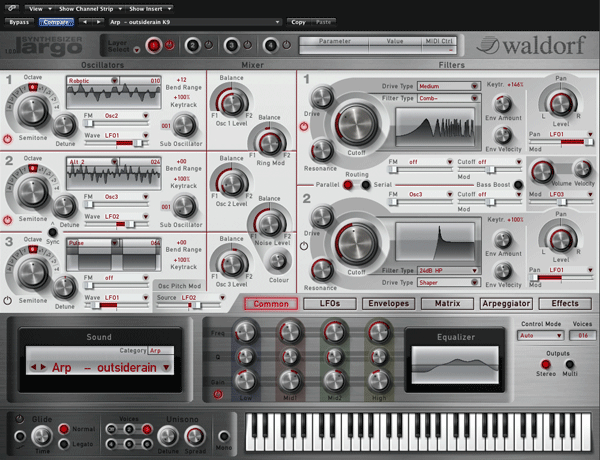600x460 pixels.
Task: Switch to the LFOs tab
Action: pyautogui.click(x=330, y=304)
